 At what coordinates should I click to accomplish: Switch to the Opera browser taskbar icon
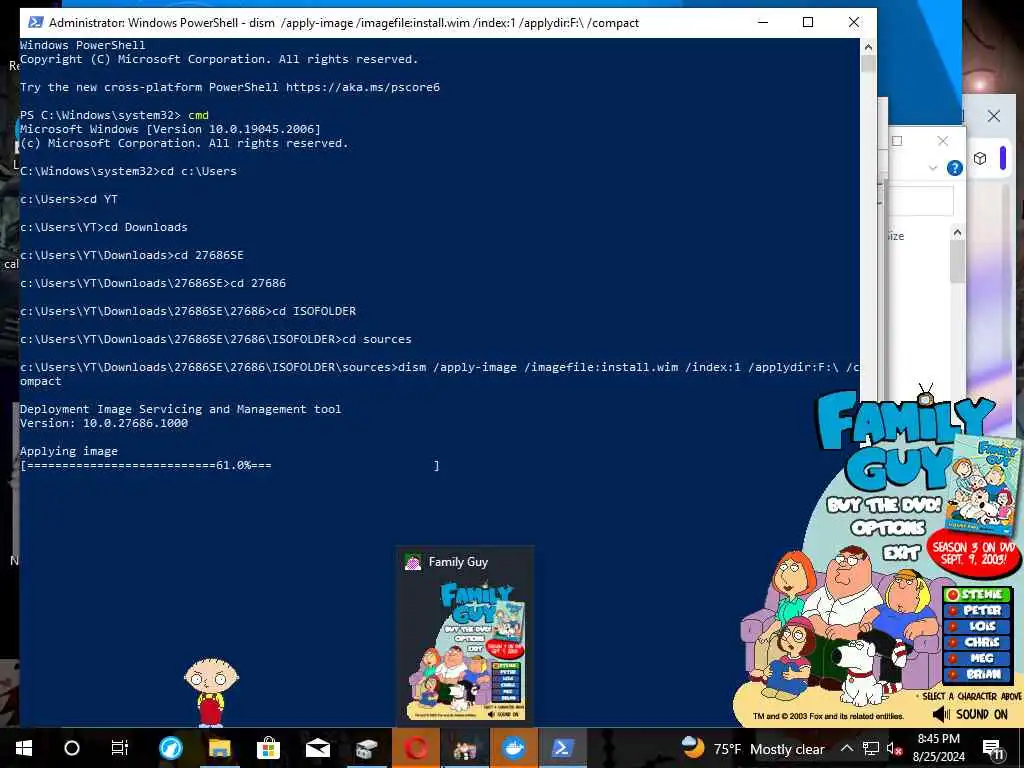pyautogui.click(x=415, y=748)
